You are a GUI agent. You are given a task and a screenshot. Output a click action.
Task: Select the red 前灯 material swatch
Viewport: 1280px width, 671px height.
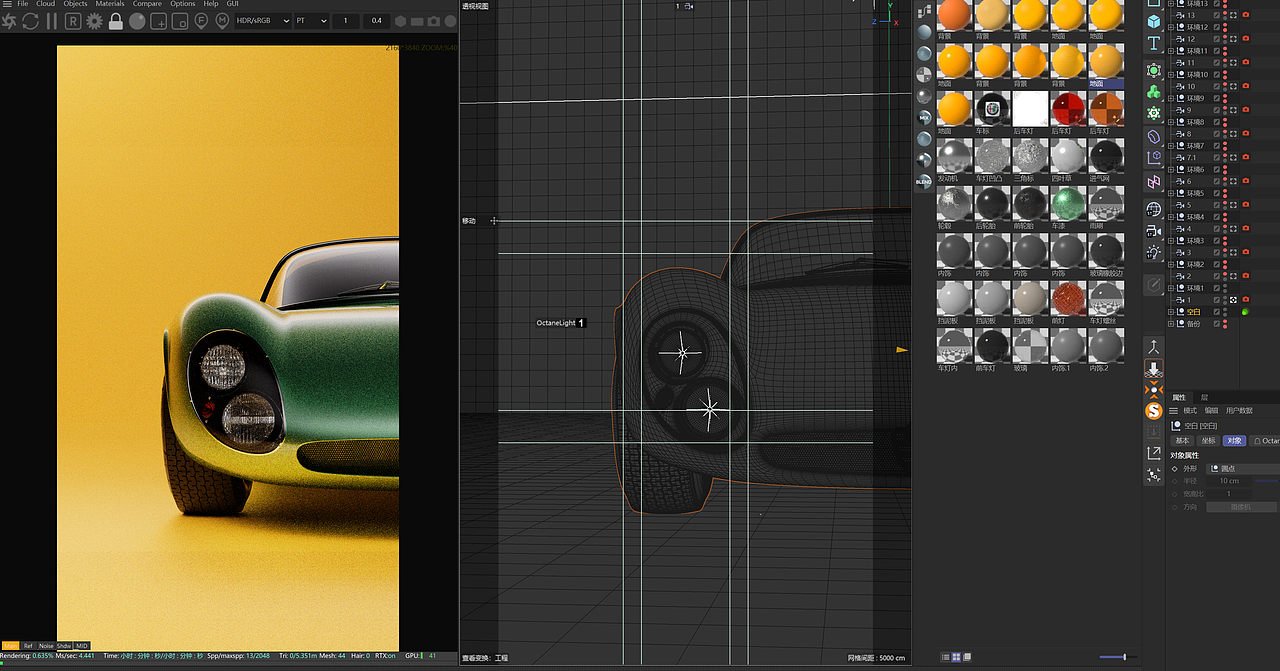[1068, 299]
